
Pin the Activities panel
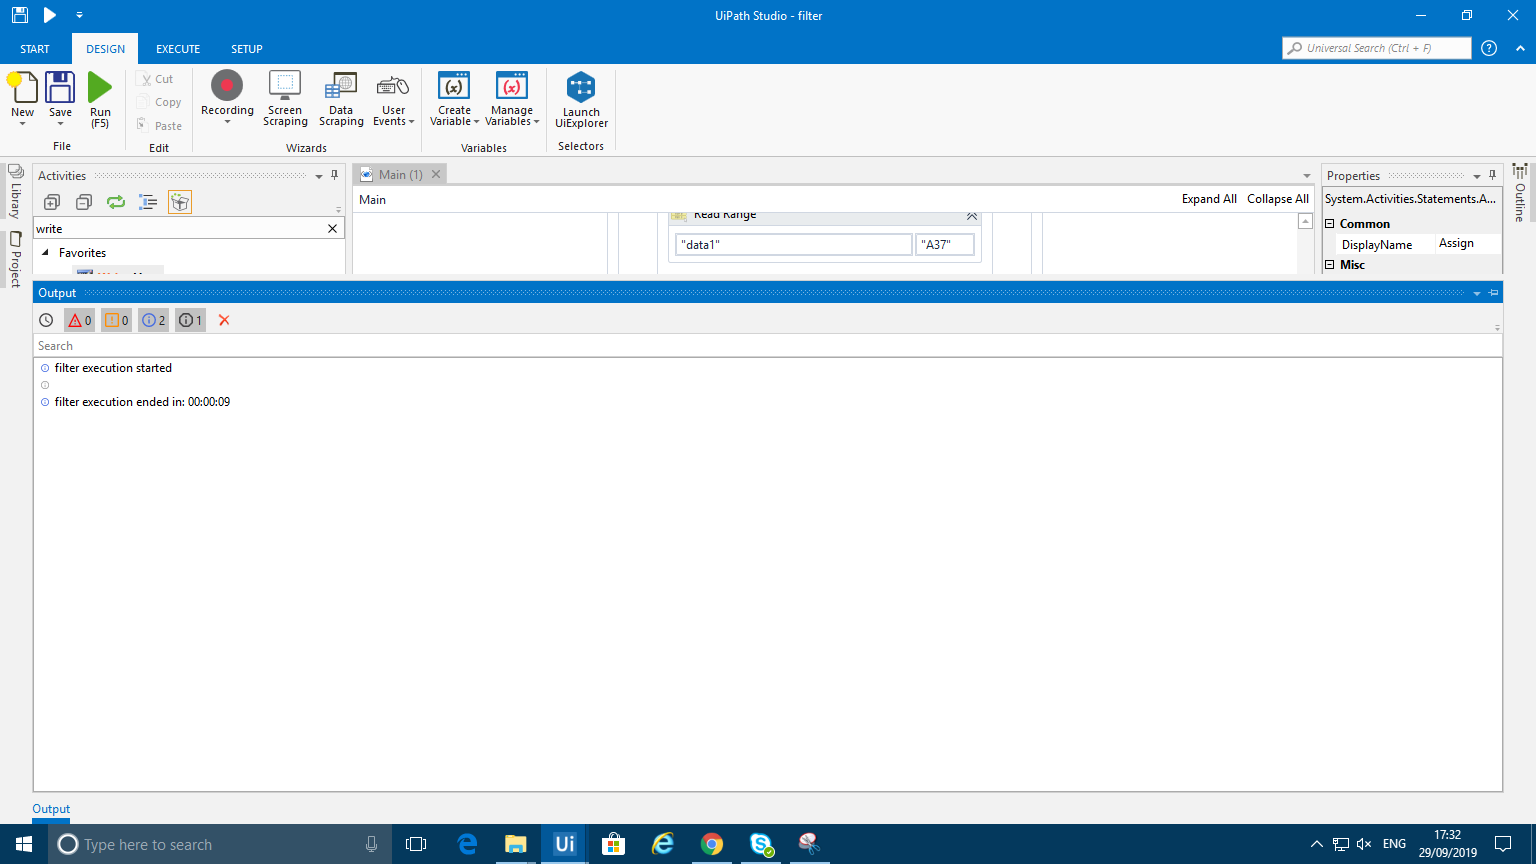(x=335, y=175)
